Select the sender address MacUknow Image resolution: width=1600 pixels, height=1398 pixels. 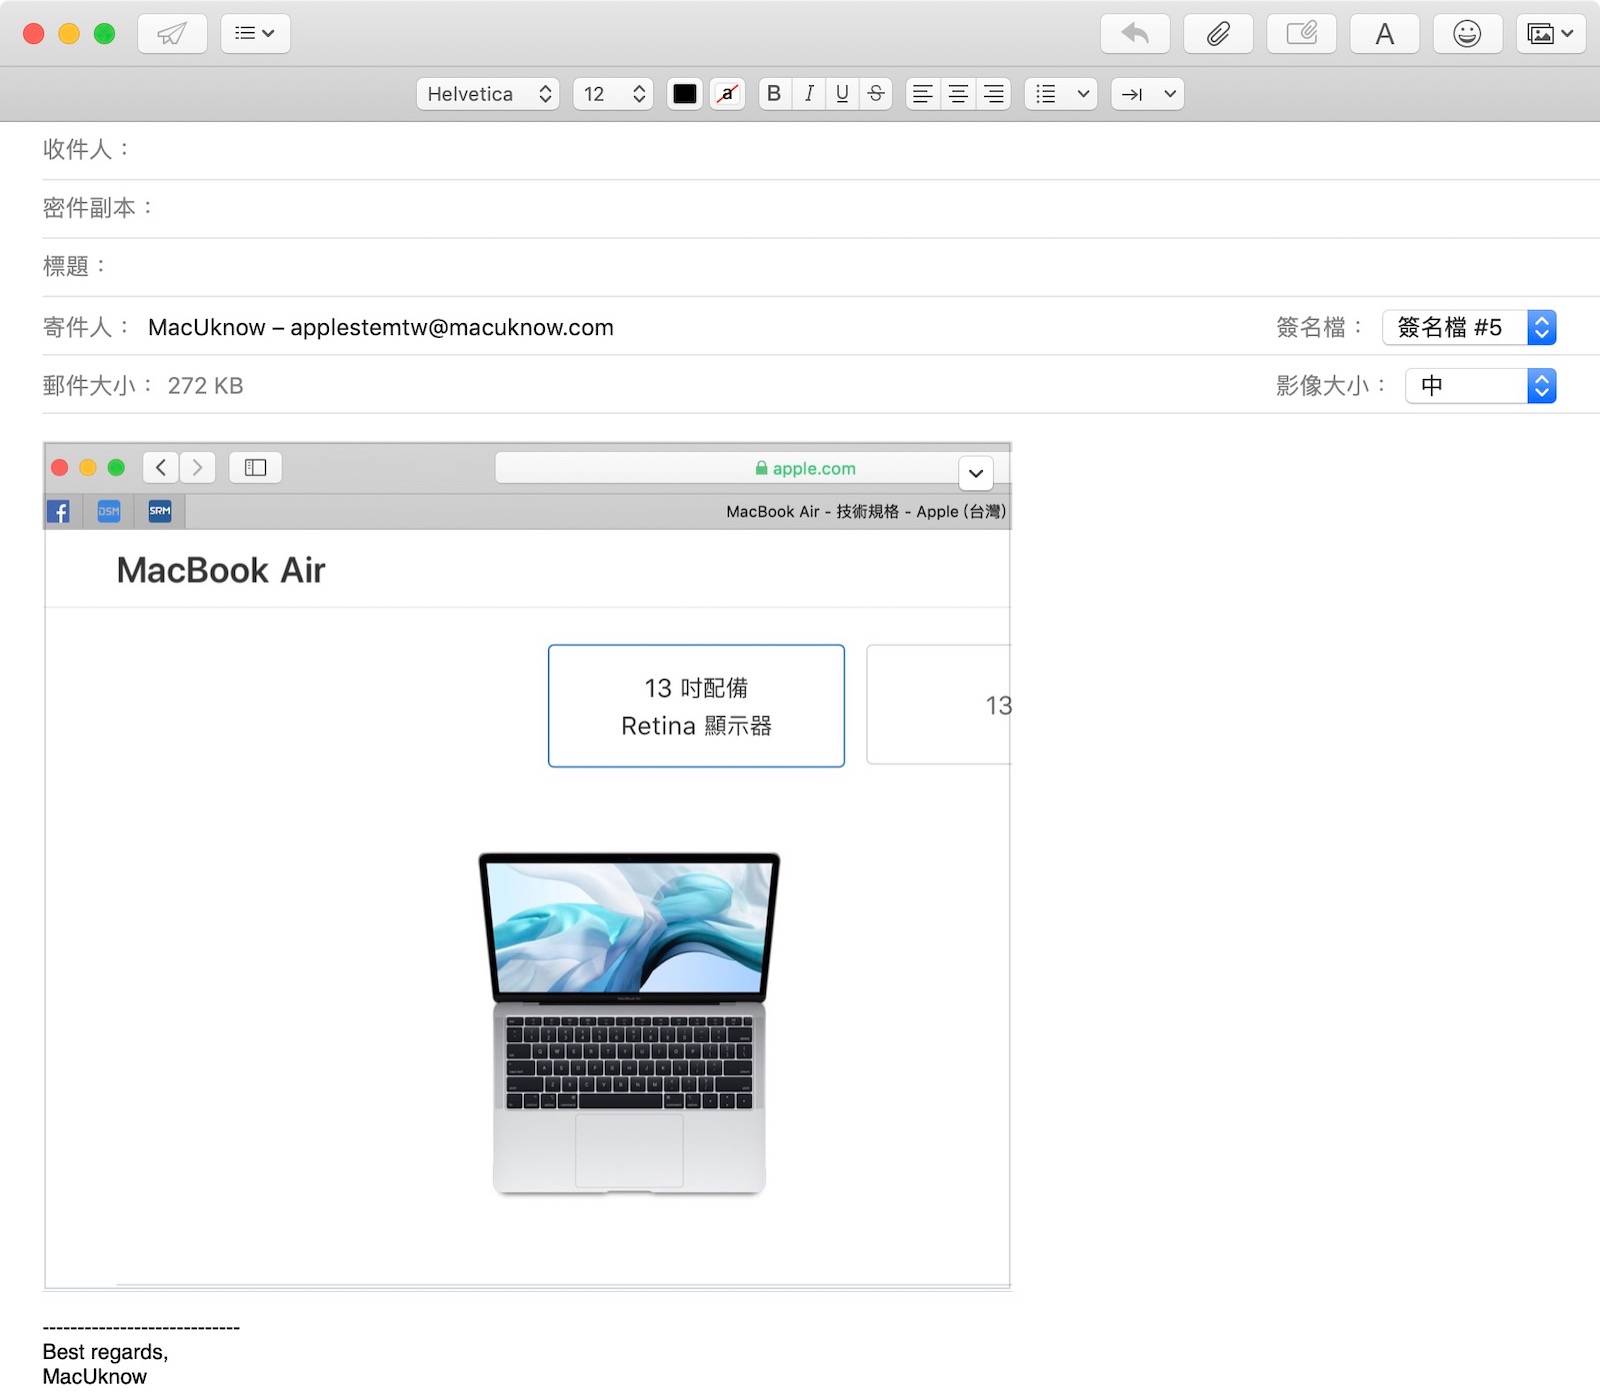coord(381,328)
